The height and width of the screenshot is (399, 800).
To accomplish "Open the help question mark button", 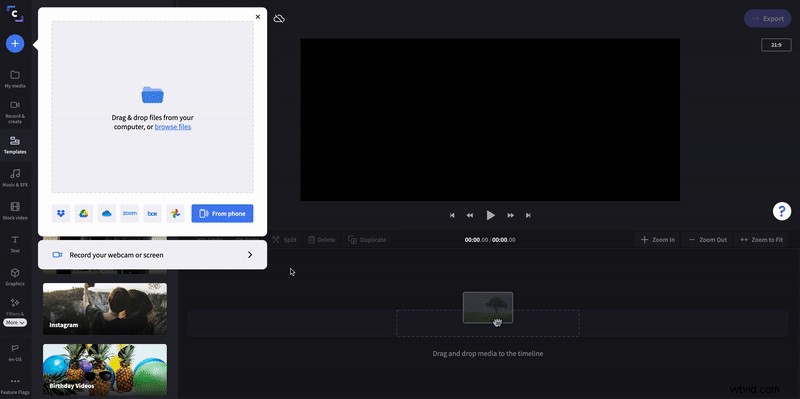I will tap(782, 211).
